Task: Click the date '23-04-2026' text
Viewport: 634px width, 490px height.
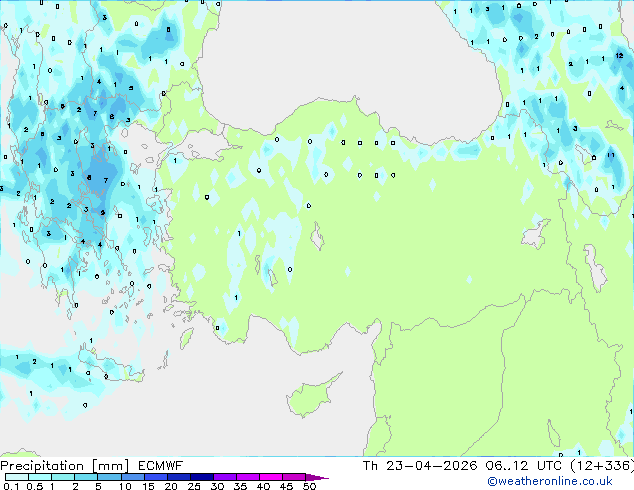Action: [x=431, y=466]
